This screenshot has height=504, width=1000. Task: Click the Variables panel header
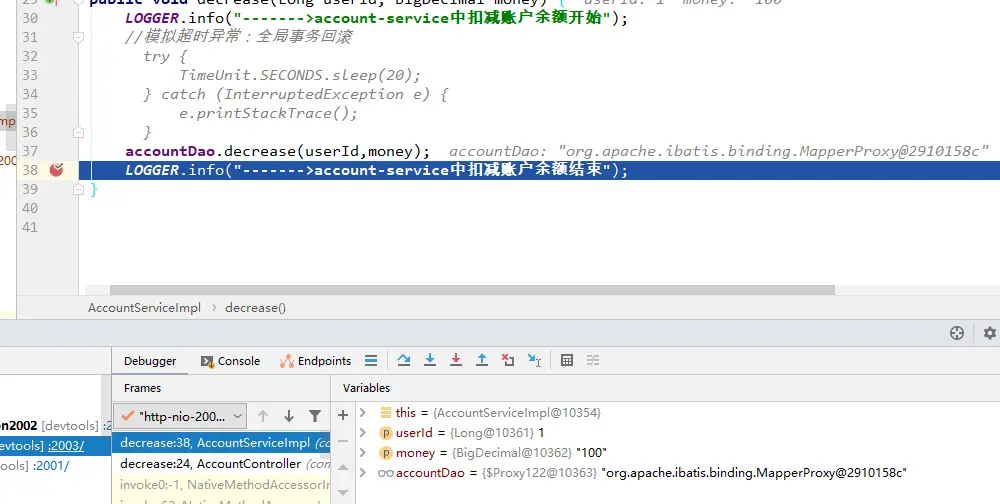366,388
